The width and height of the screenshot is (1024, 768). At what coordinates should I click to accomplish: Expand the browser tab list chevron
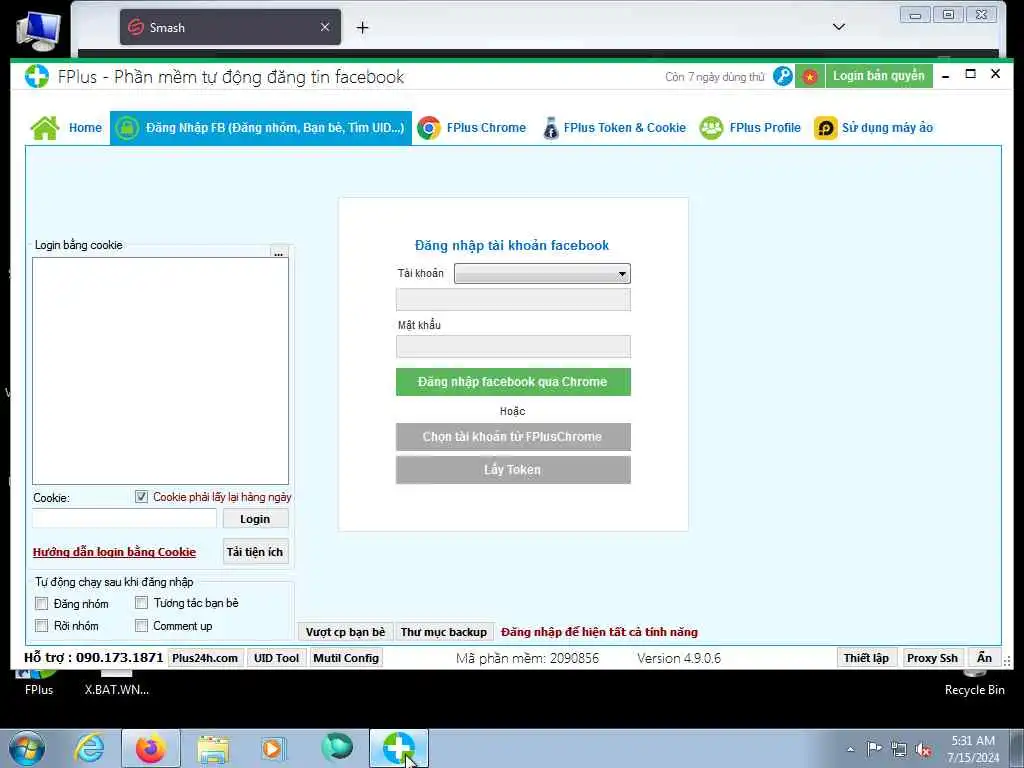pyautogui.click(x=839, y=27)
